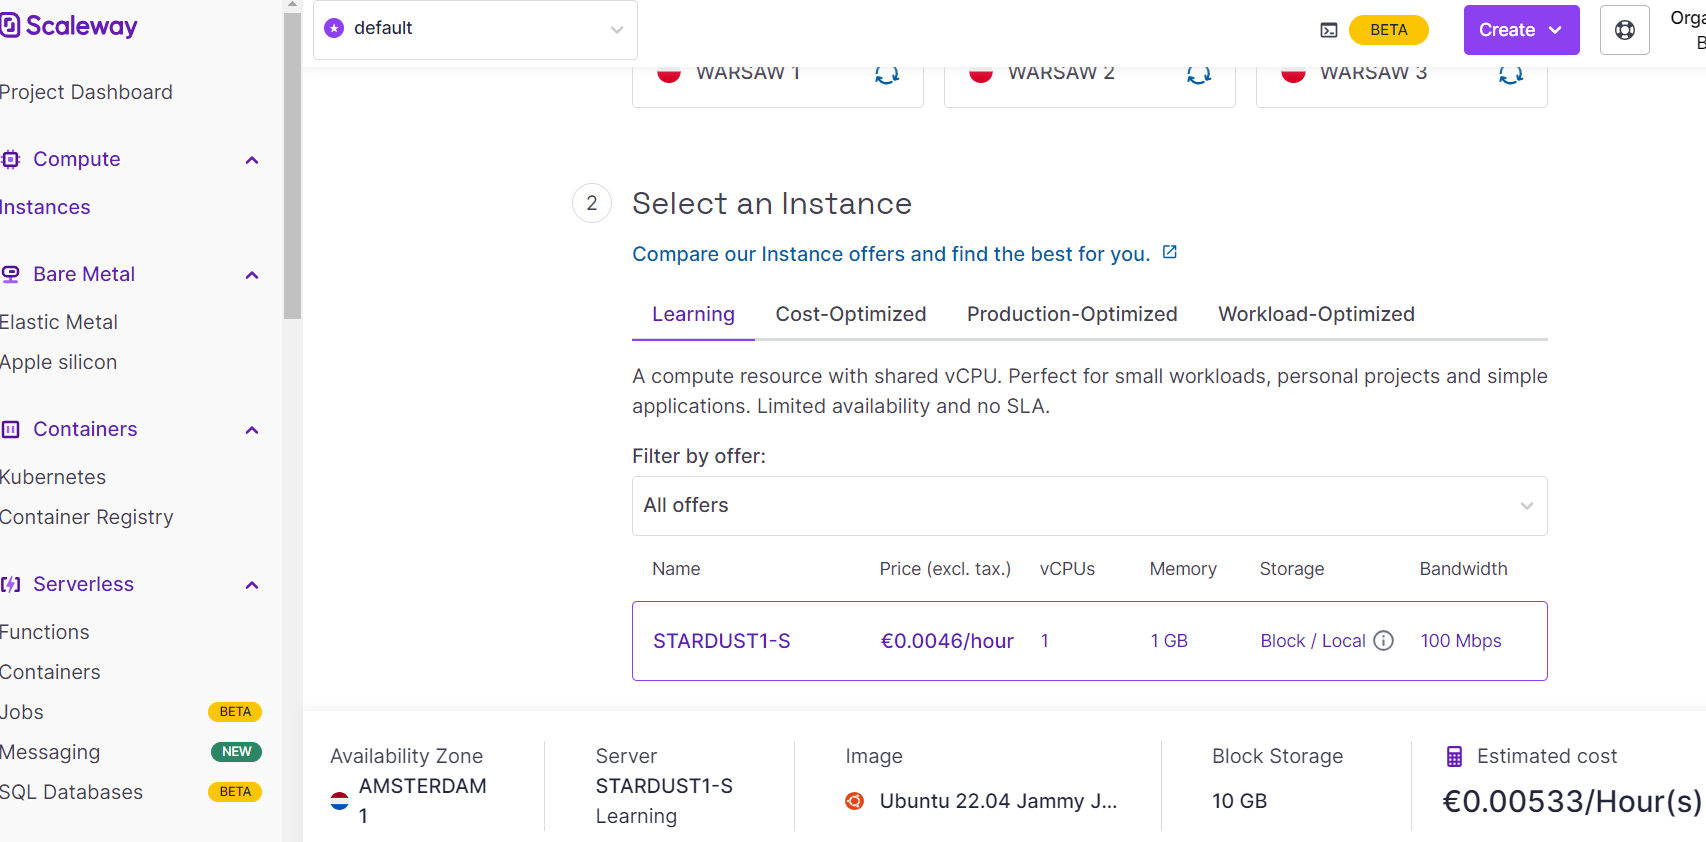Click the Compute section chip icon

click(11, 159)
